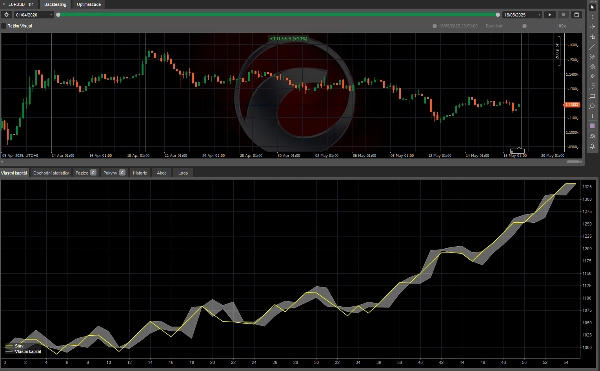
Task: Open the Akce tab
Action: 161,173
